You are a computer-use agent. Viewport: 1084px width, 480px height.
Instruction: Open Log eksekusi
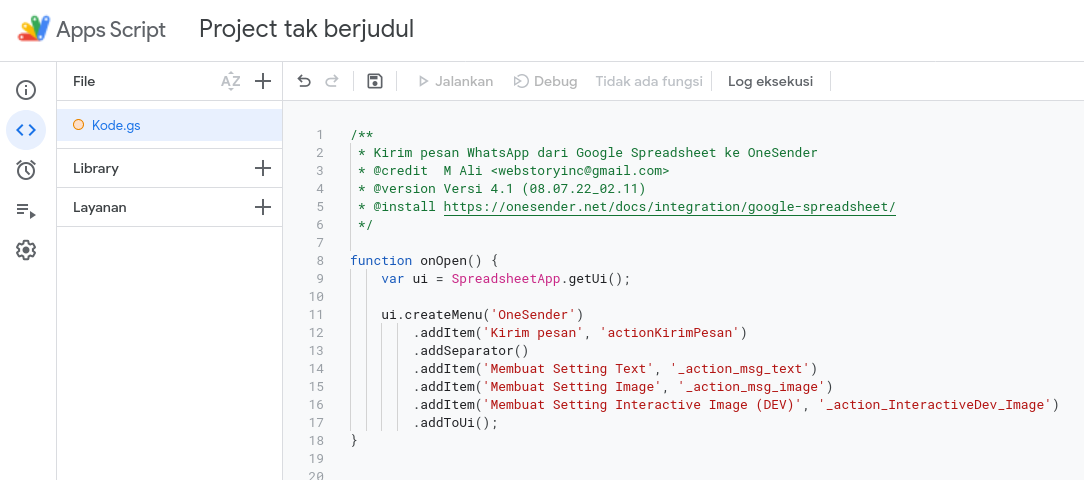coord(770,82)
